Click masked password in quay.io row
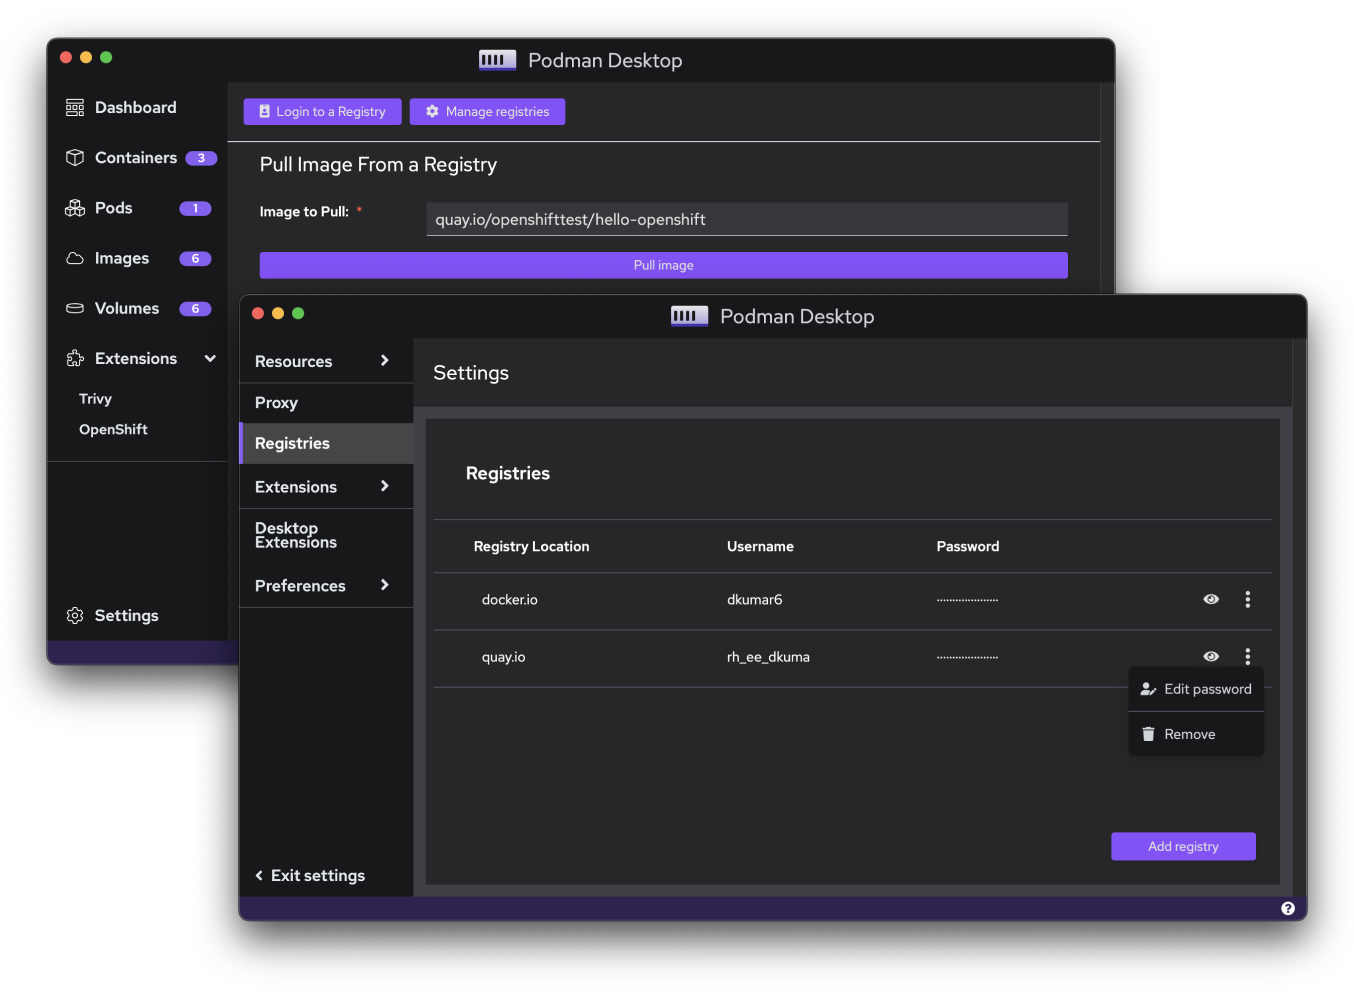The height and width of the screenshot is (995, 1354). [967, 657]
